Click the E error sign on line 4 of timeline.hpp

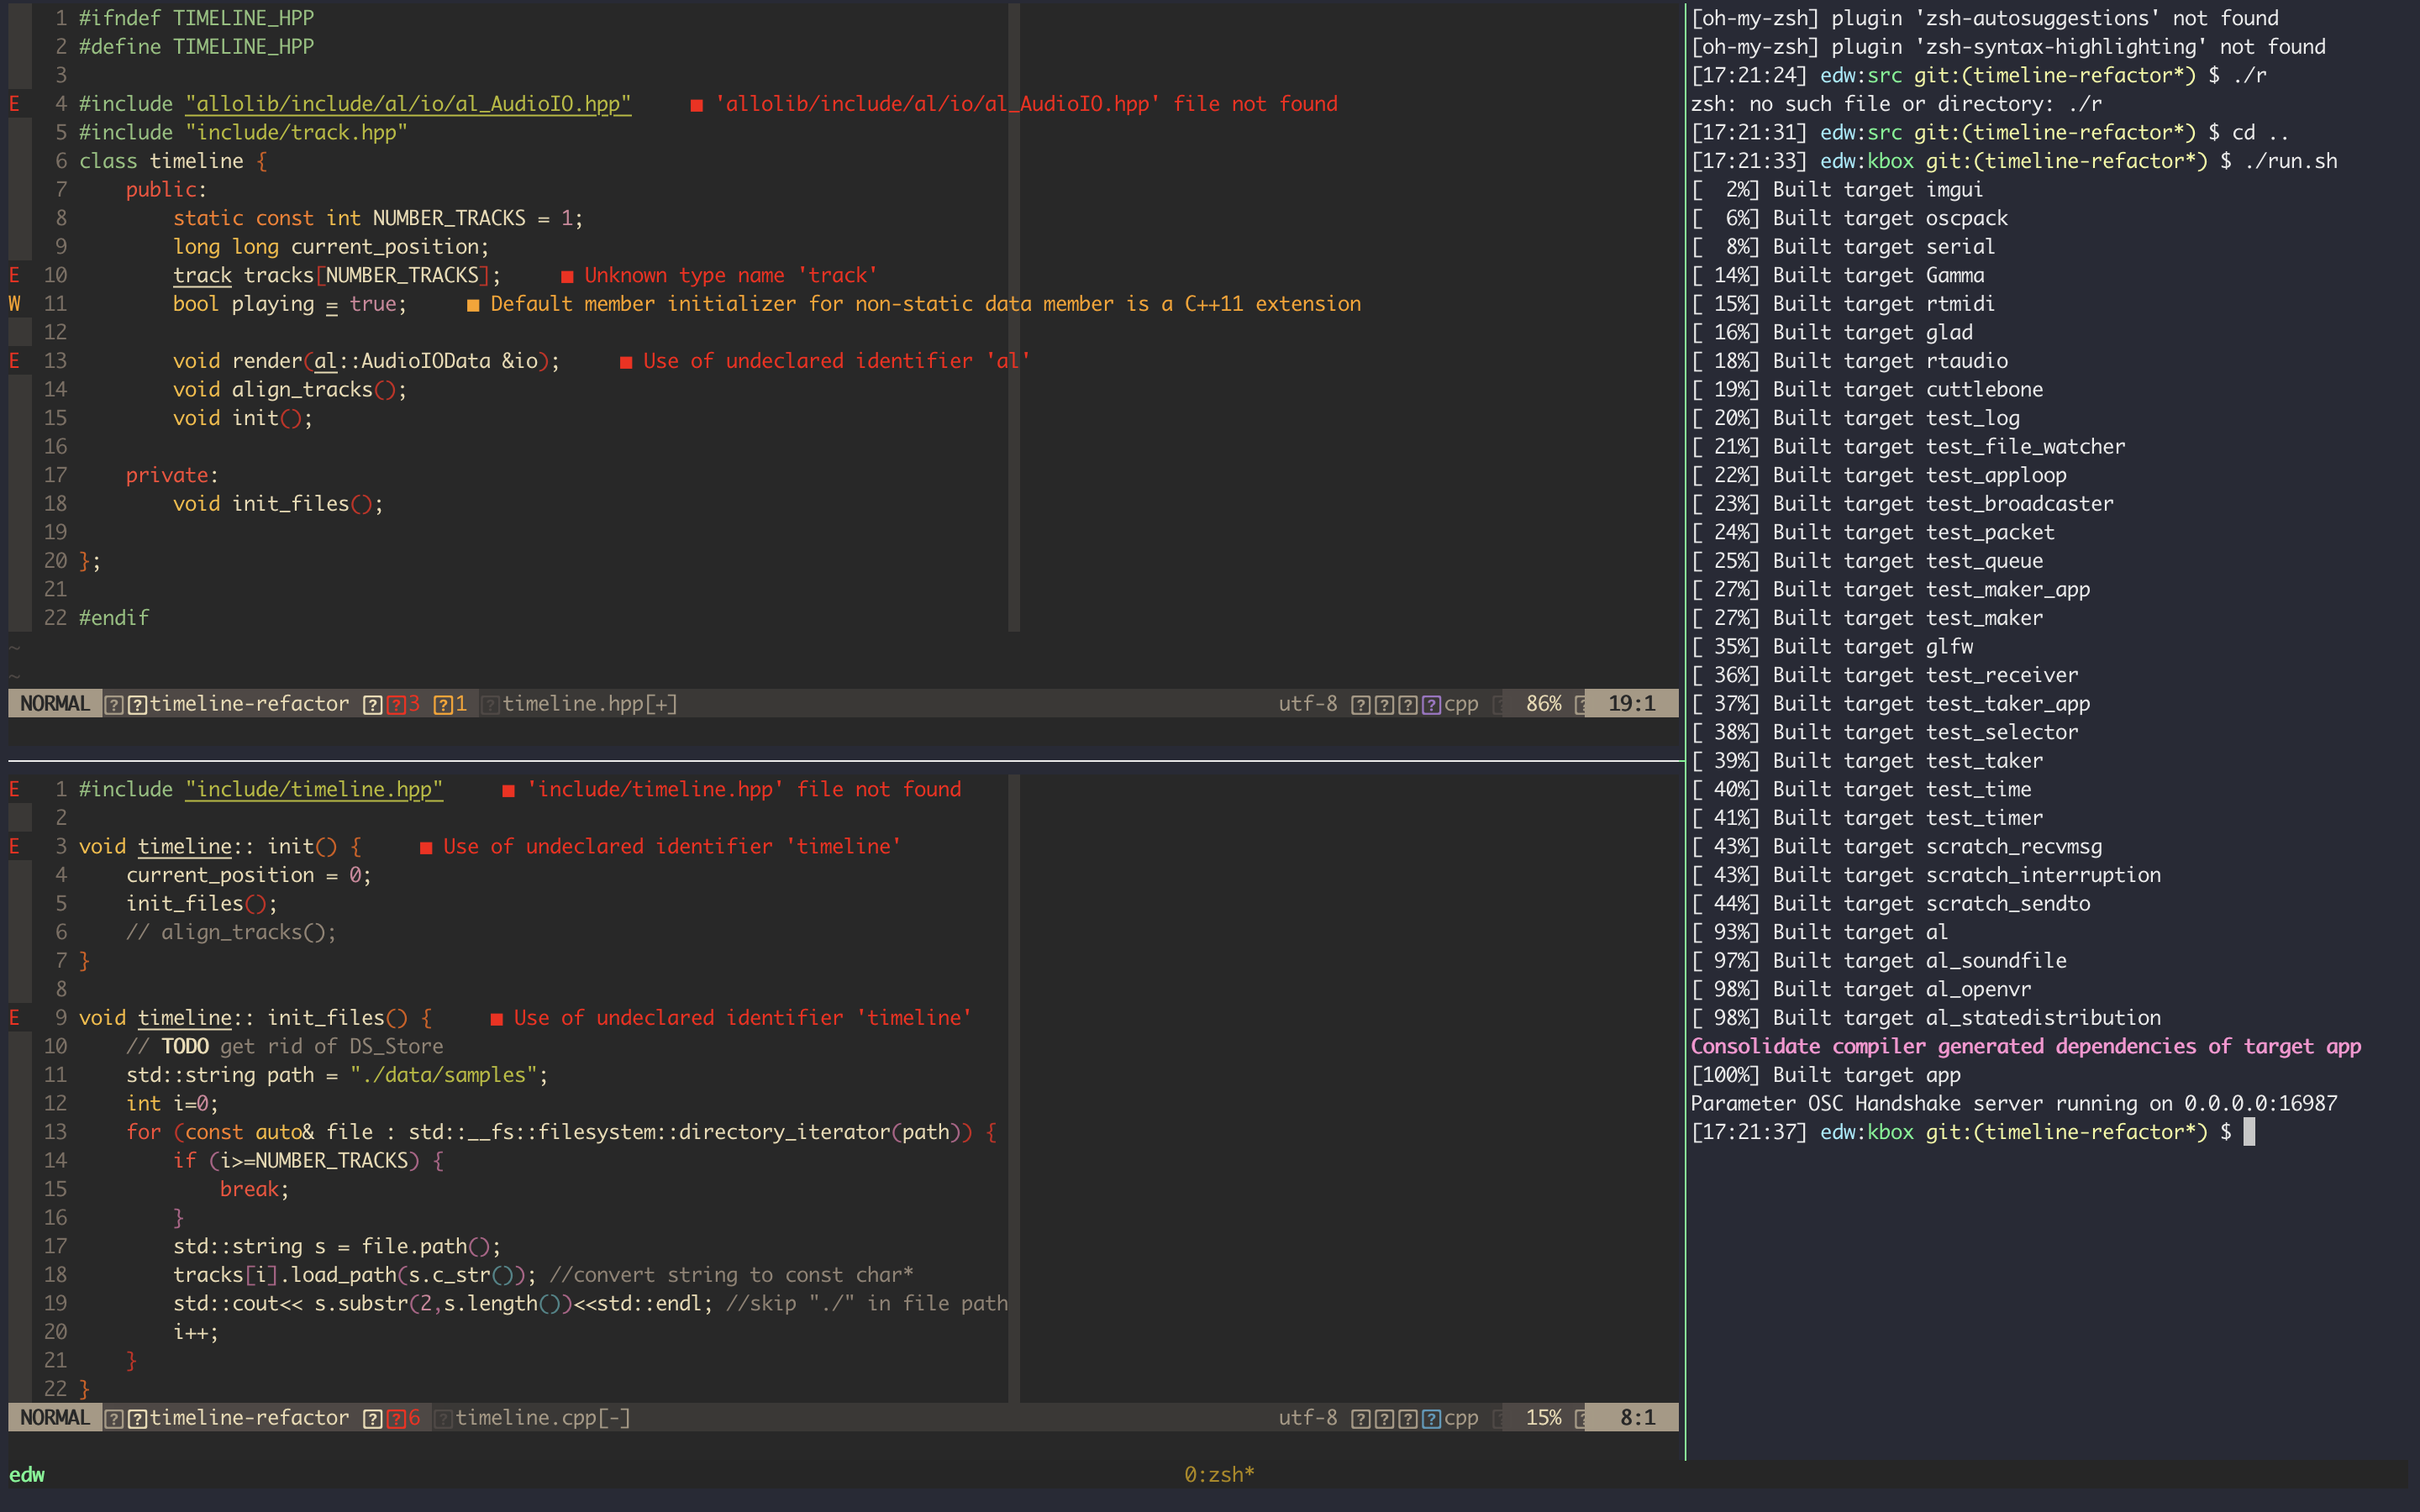pyautogui.click(x=14, y=104)
